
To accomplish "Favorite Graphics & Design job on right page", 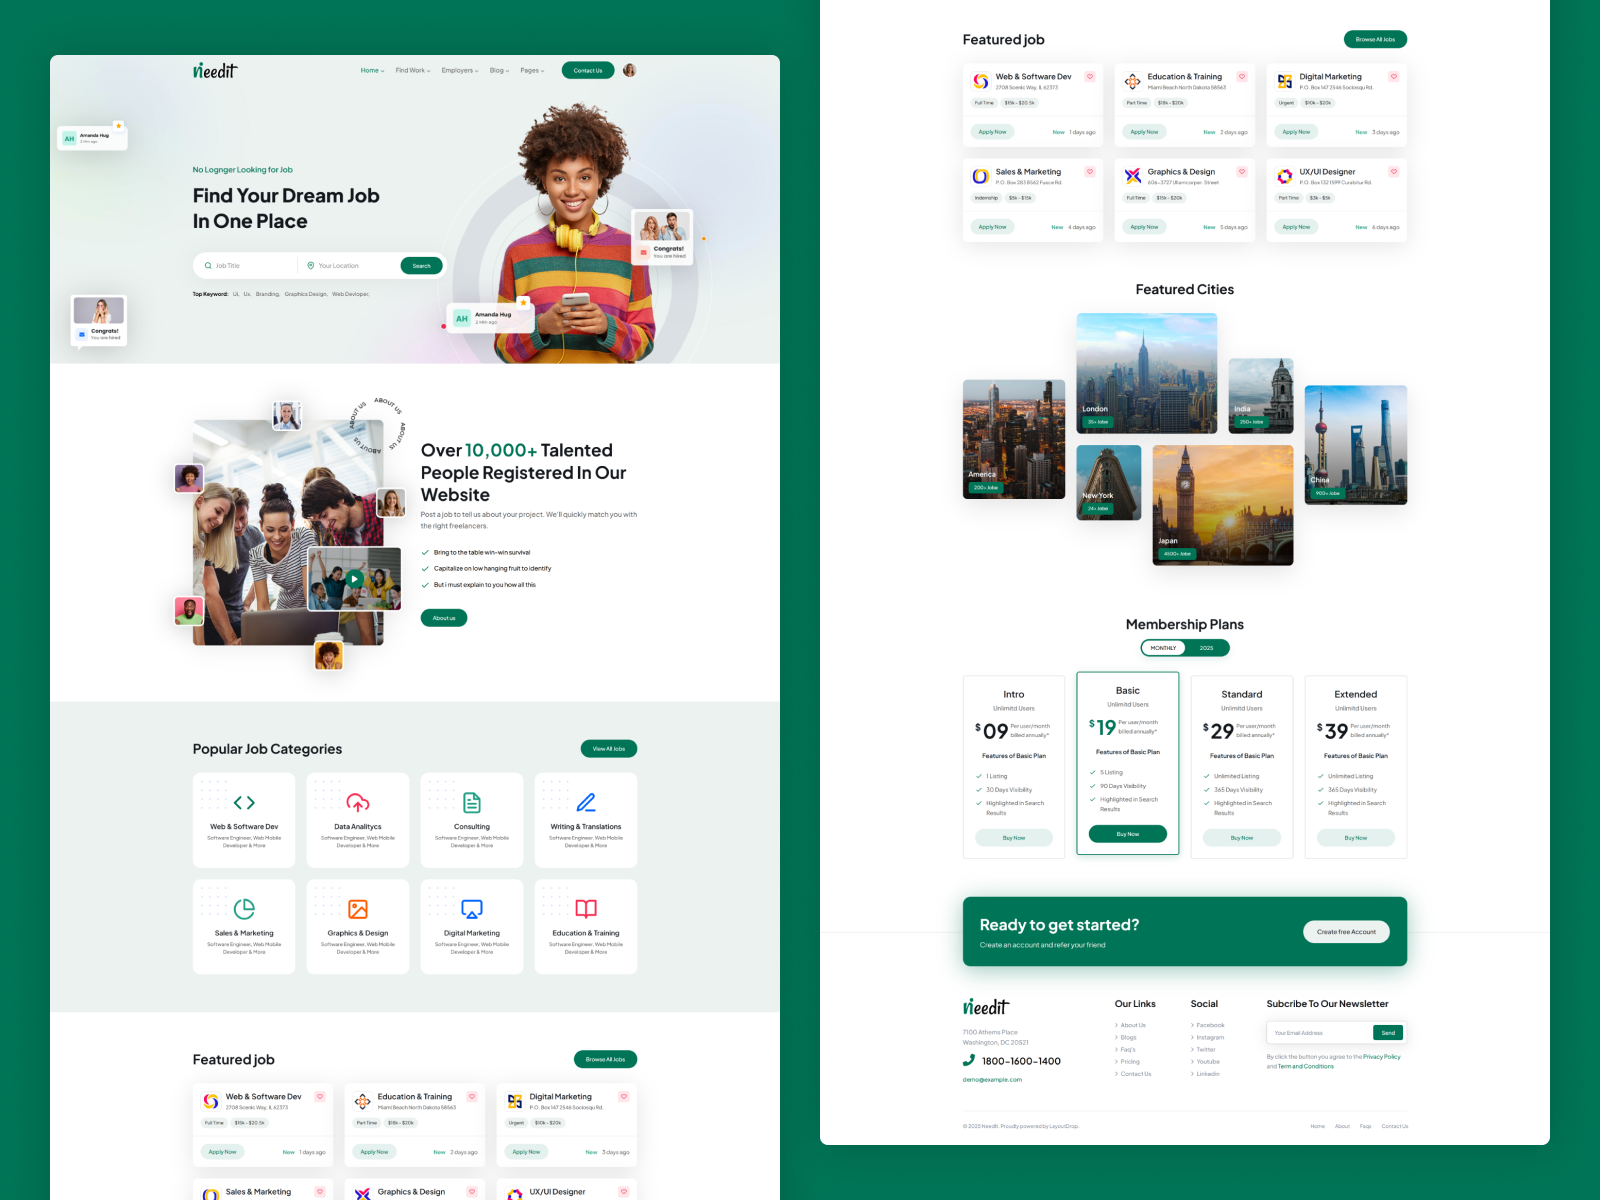I will (x=1242, y=171).
